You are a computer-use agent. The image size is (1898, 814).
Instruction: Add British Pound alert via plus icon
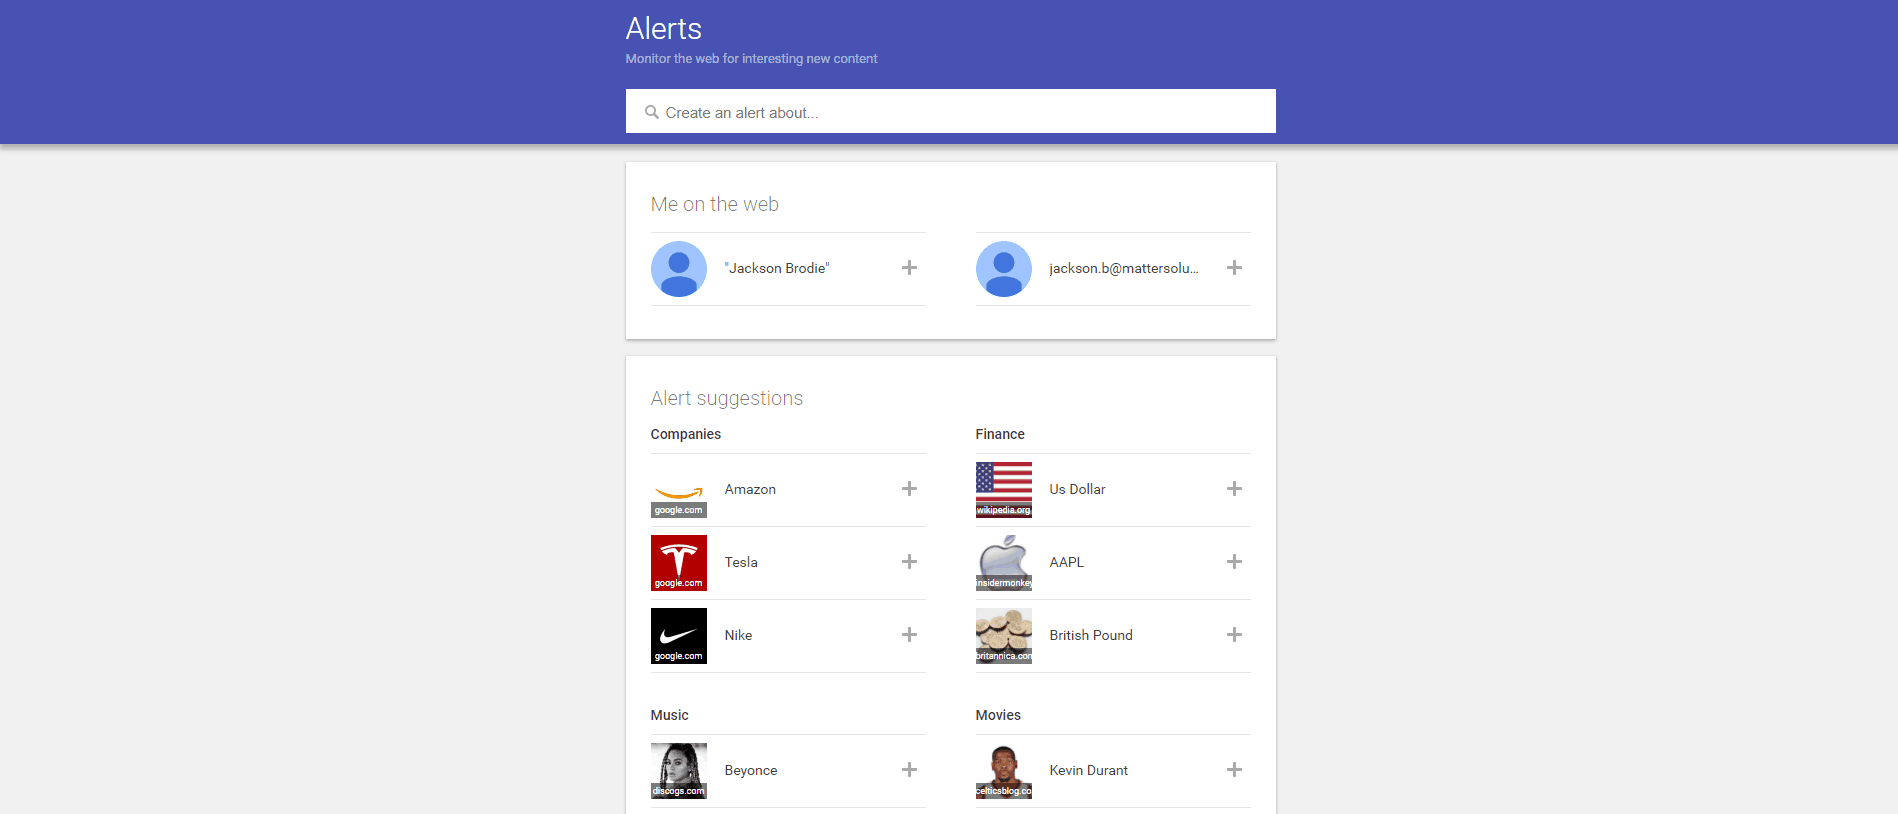pyautogui.click(x=1234, y=635)
